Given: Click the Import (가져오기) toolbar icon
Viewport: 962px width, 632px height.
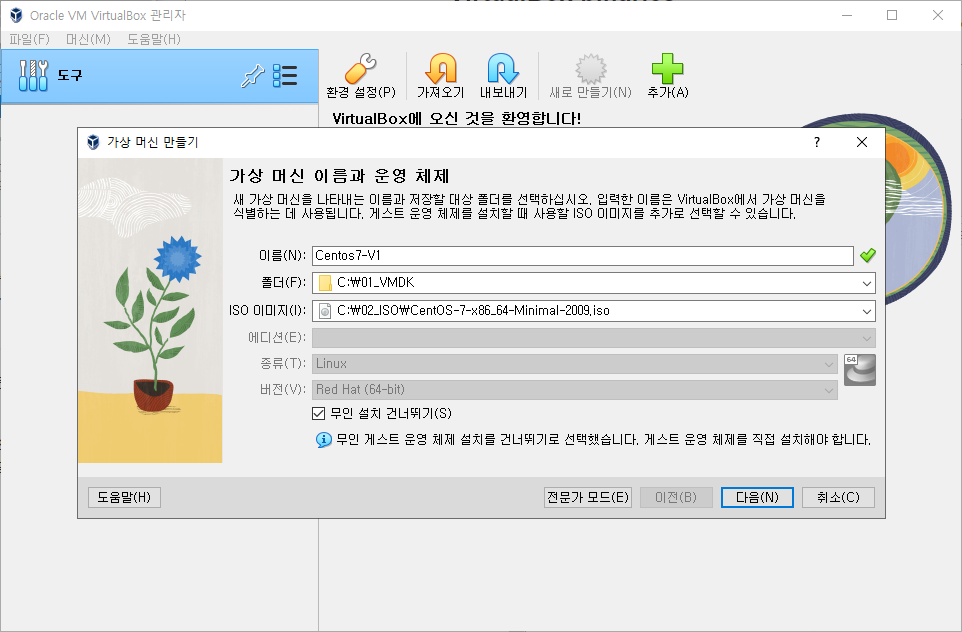Looking at the screenshot, I should [441, 69].
